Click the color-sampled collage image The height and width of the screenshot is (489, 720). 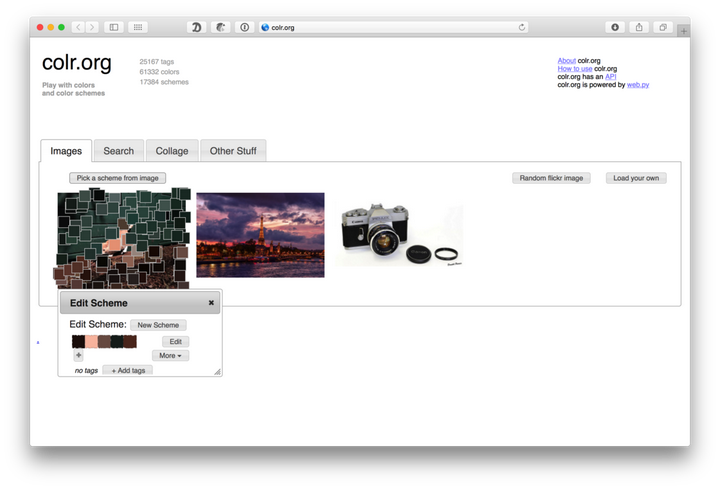click(x=122, y=238)
